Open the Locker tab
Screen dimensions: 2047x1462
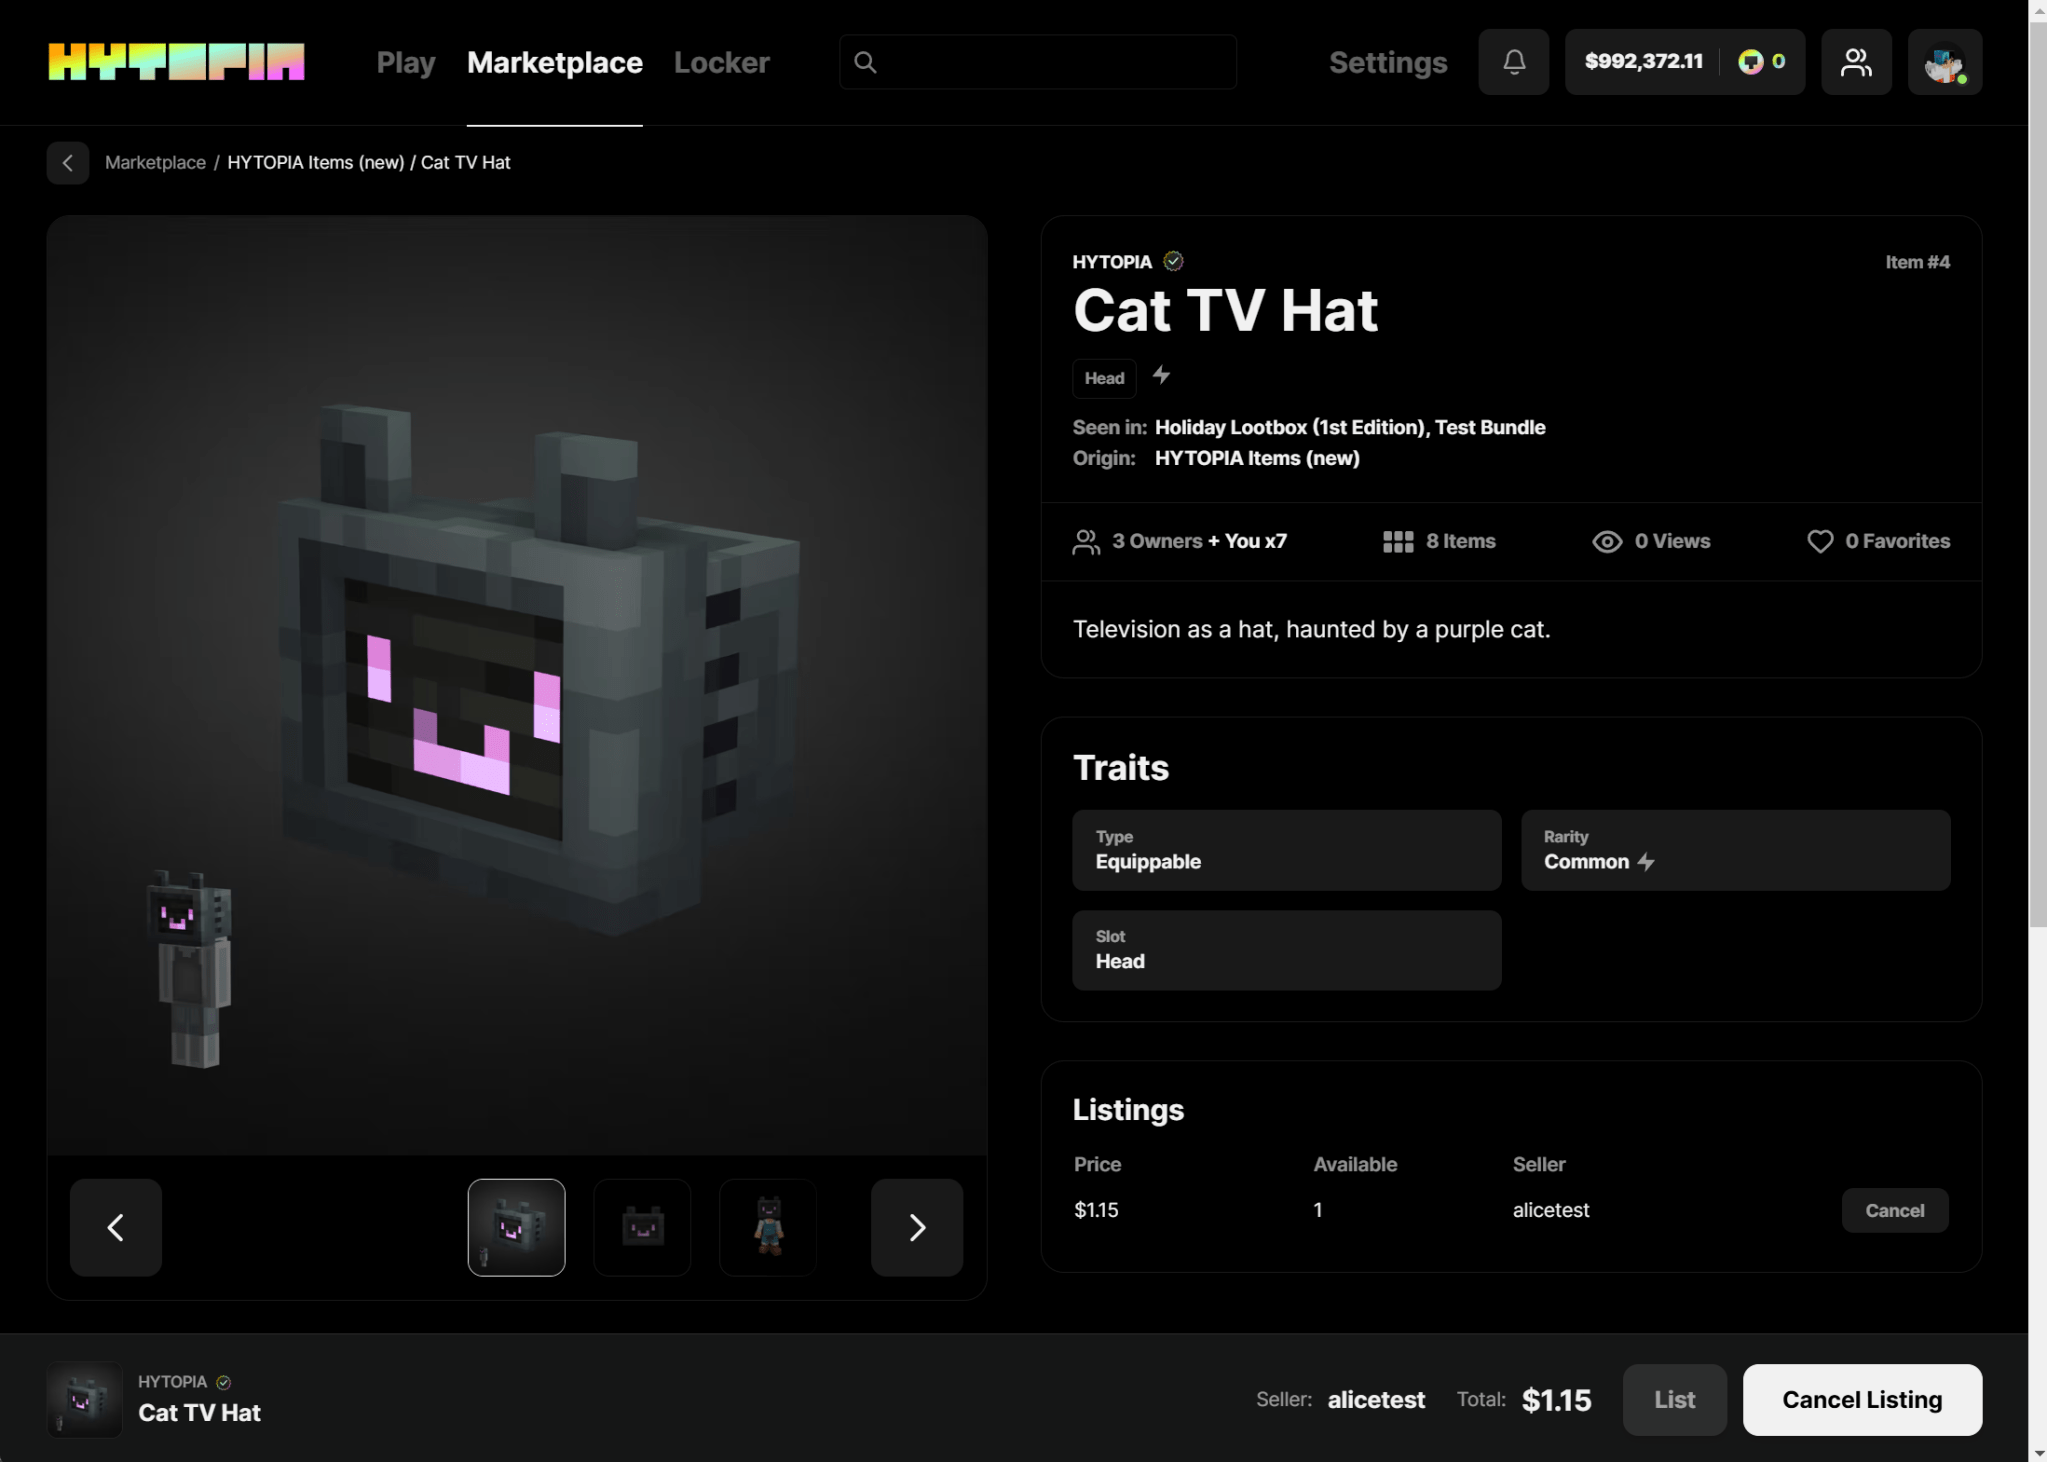(x=721, y=62)
